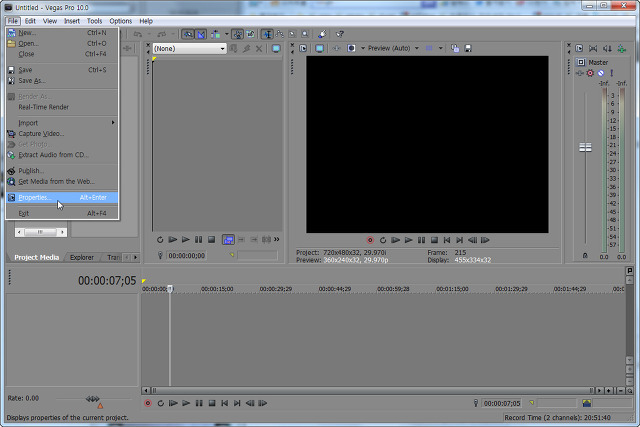Select Real-Time Render in File menu
The image size is (640, 427).
[x=62, y=107]
